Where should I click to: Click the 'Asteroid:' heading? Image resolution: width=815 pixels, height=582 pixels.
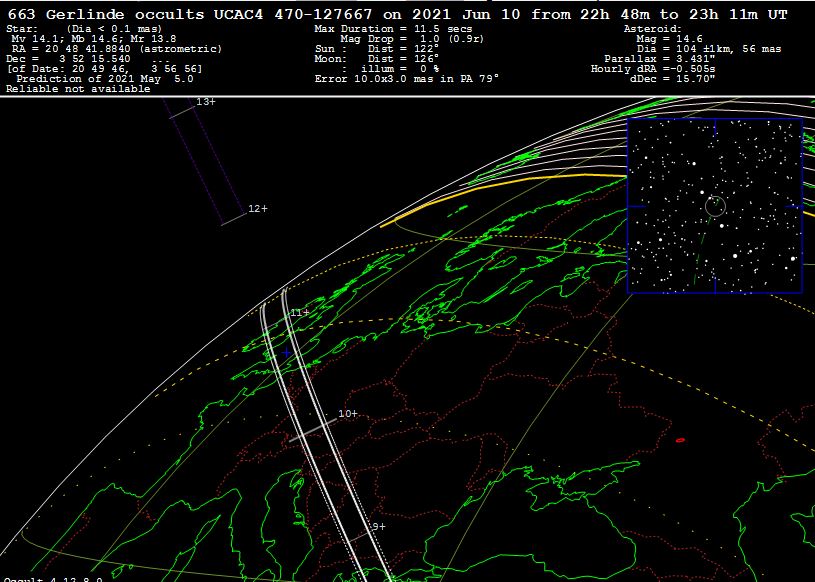pos(650,29)
